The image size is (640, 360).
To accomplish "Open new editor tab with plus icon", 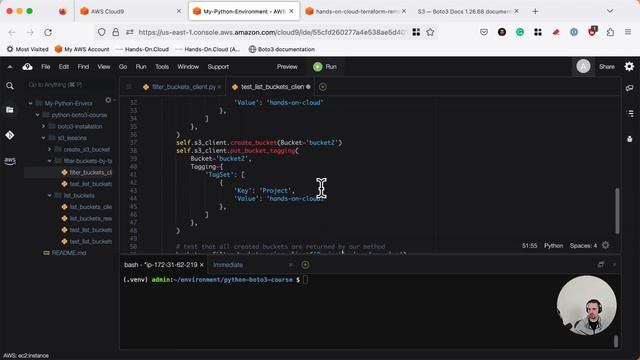I will coord(322,87).
